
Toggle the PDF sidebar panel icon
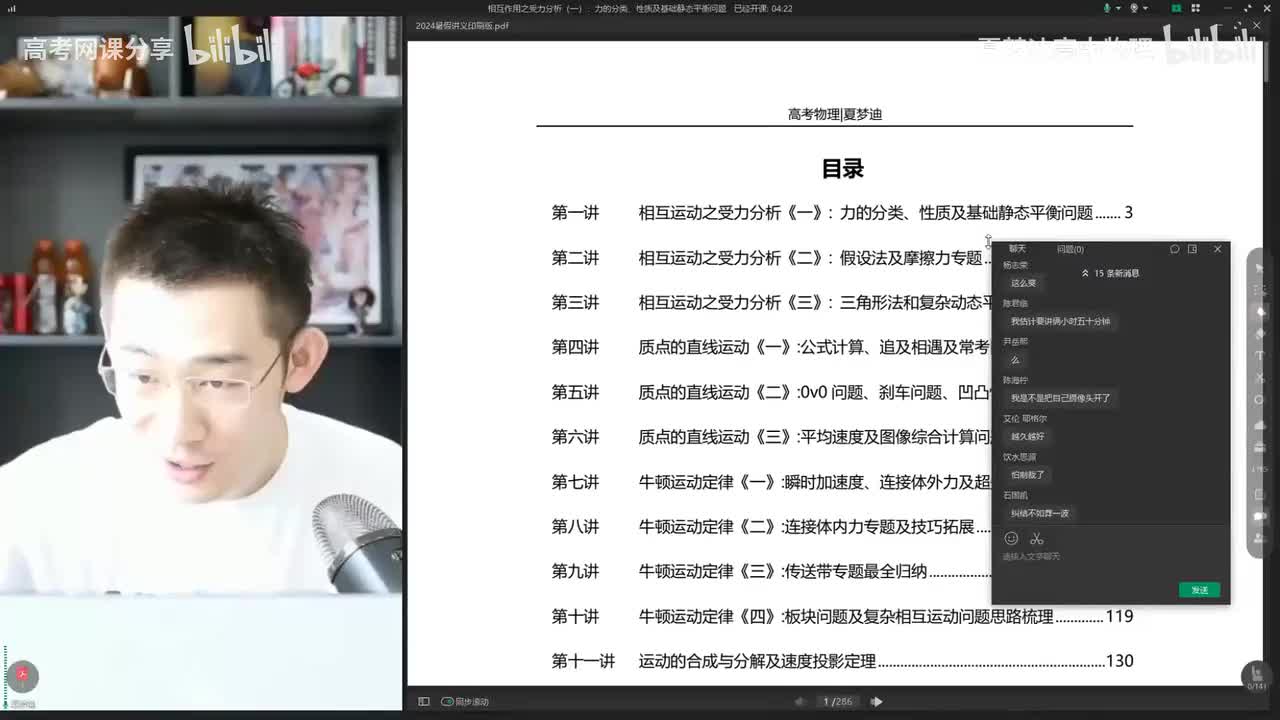point(424,702)
